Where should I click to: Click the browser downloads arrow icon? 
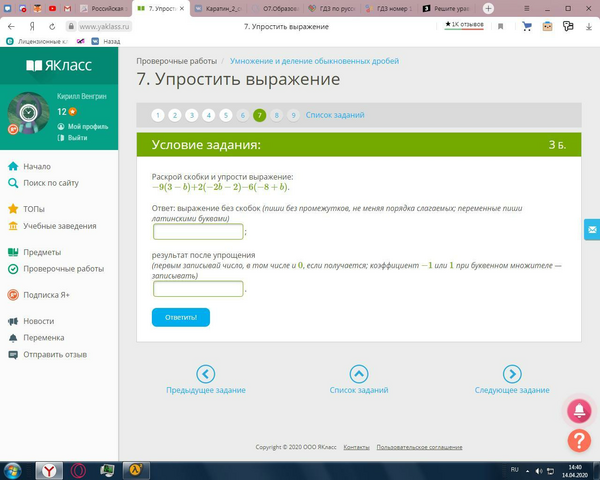(589, 26)
